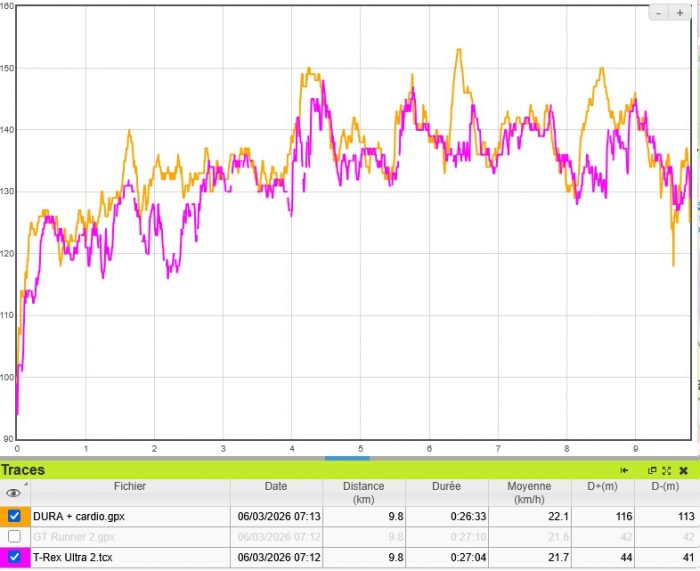The height and width of the screenshot is (571, 700).
Task: Zoom out of the chart with minus button
Action: point(661,12)
